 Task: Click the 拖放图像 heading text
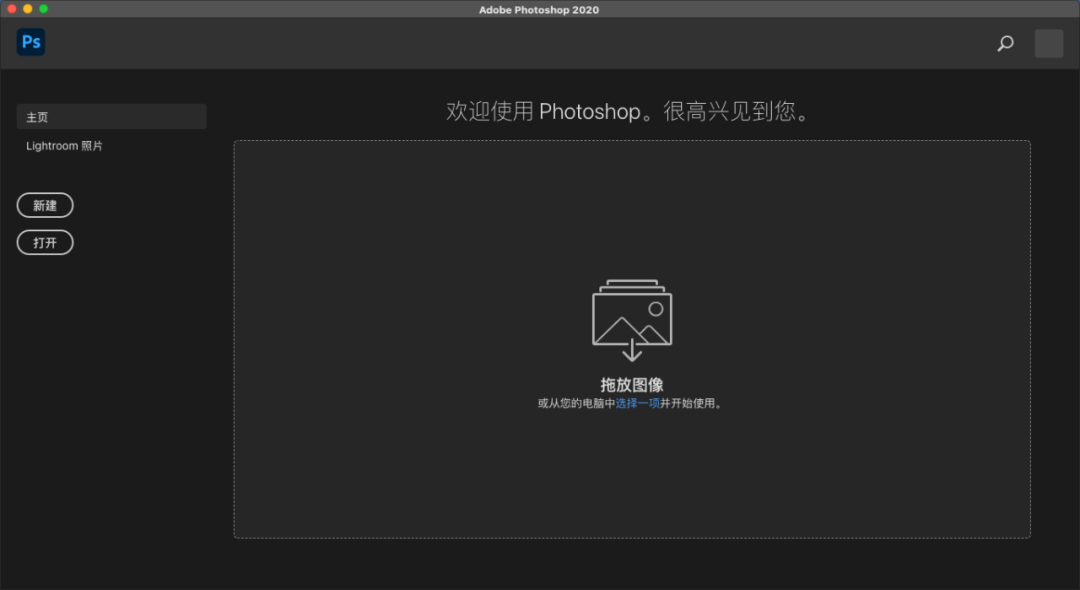[632, 384]
